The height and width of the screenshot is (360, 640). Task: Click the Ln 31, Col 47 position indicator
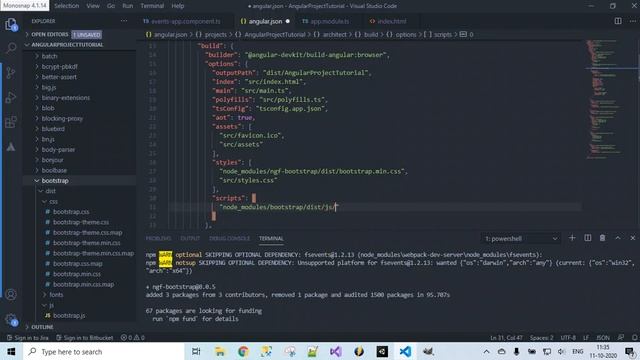click(507, 338)
